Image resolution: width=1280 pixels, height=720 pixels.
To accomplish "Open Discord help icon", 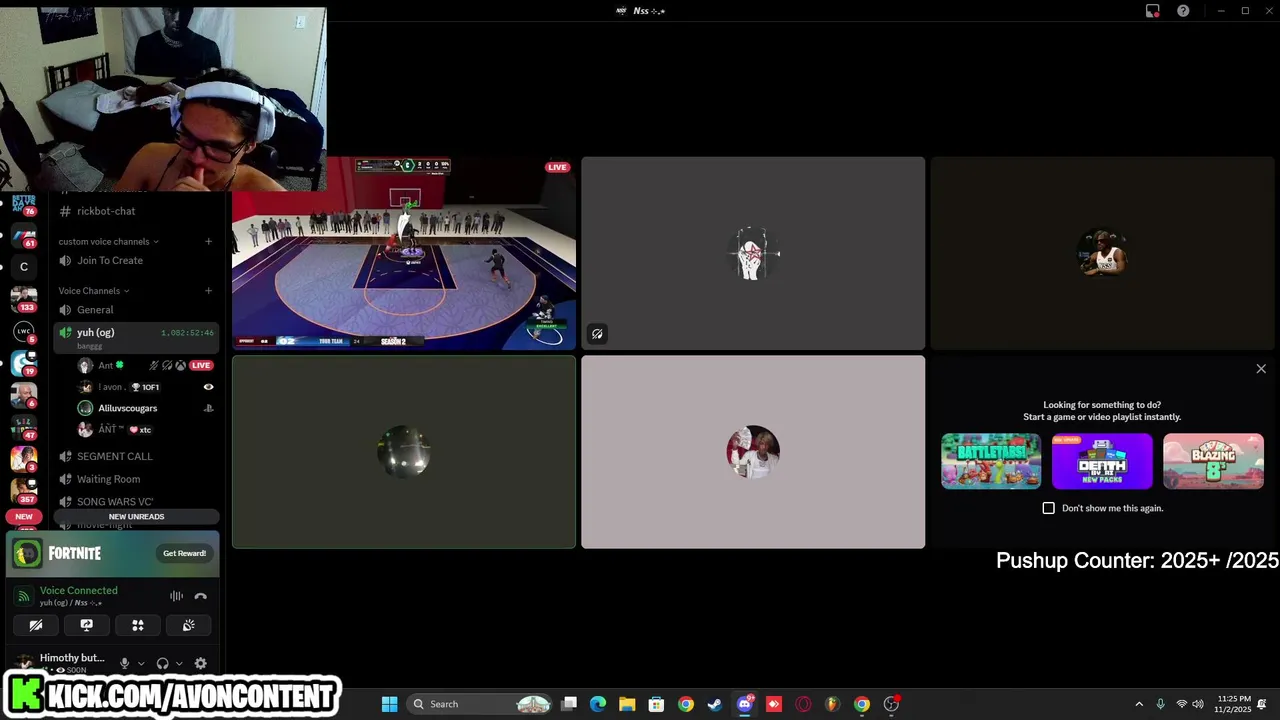I will coord(1183,11).
